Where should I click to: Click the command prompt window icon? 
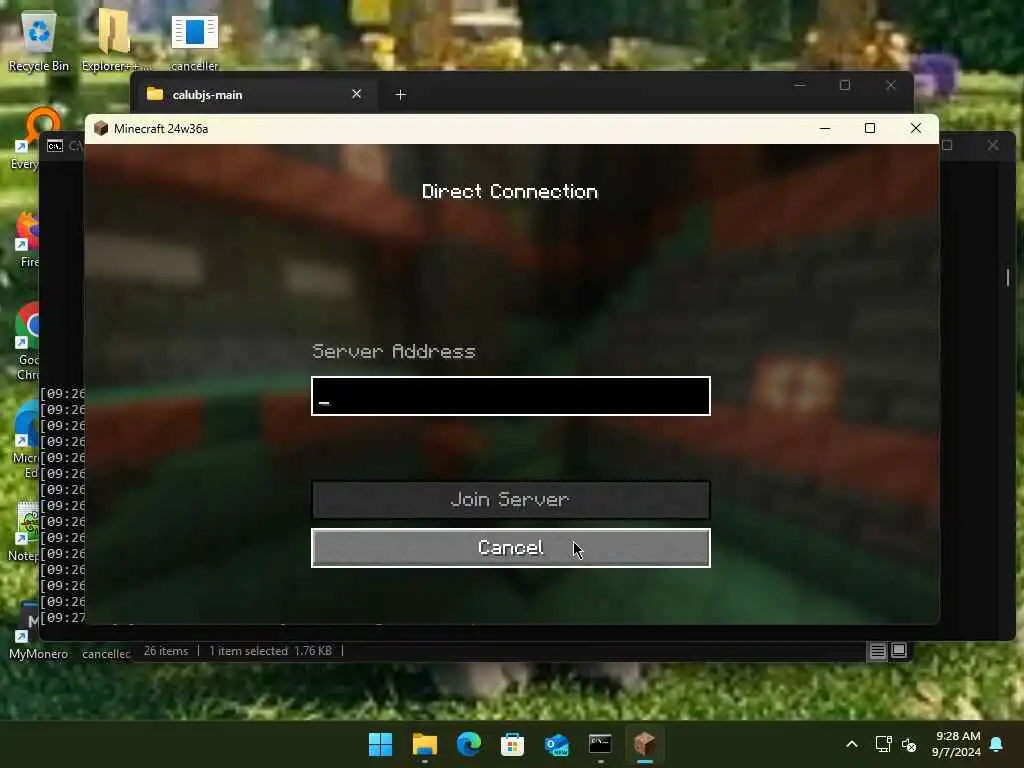[x=55, y=146]
